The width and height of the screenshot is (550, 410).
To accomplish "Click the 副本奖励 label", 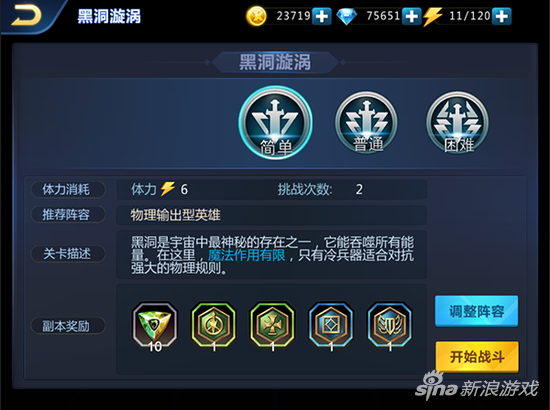I will tap(68, 326).
